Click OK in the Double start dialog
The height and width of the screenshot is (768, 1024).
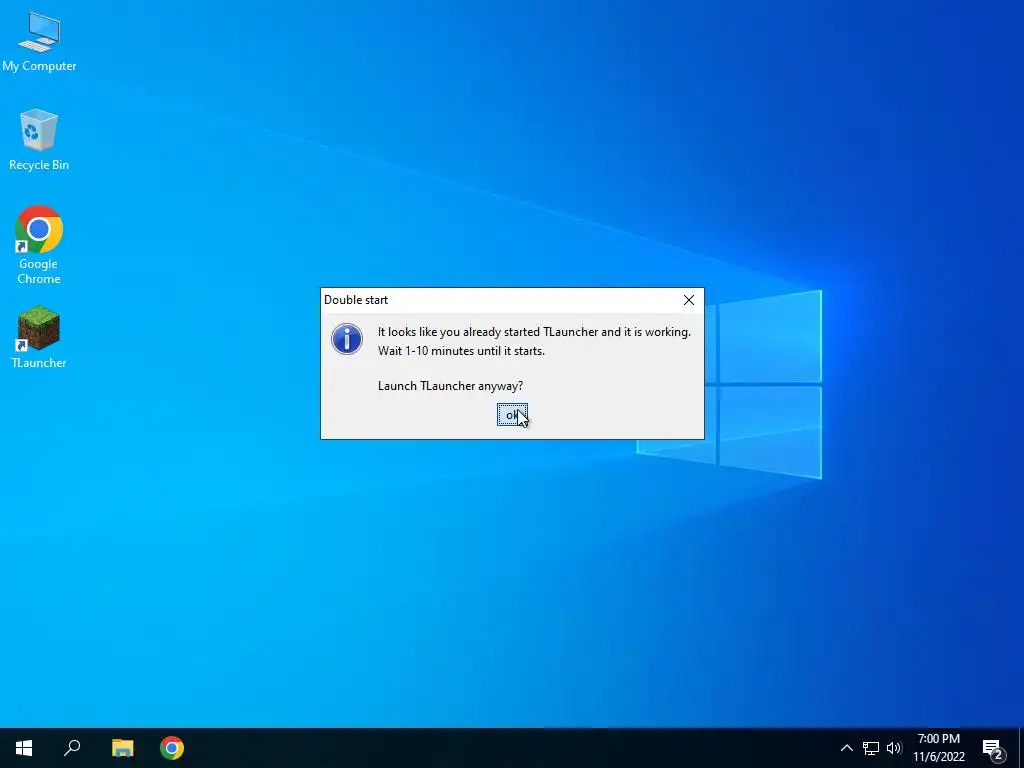[512, 415]
